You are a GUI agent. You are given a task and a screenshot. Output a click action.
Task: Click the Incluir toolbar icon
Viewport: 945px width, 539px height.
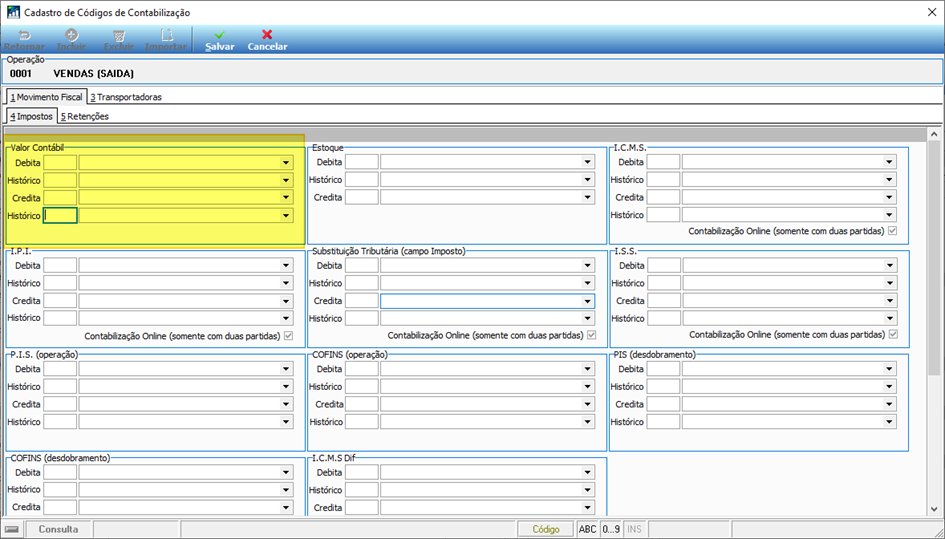[72, 35]
